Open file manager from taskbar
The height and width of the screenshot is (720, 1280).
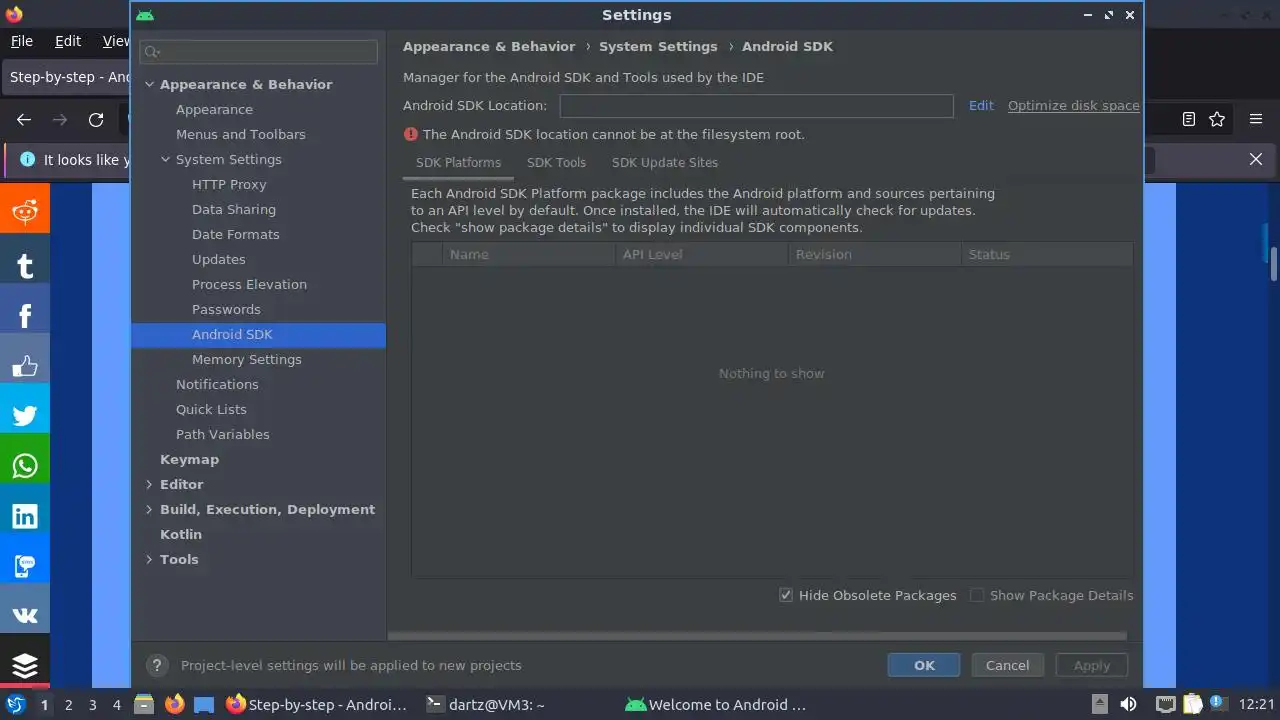coord(144,704)
